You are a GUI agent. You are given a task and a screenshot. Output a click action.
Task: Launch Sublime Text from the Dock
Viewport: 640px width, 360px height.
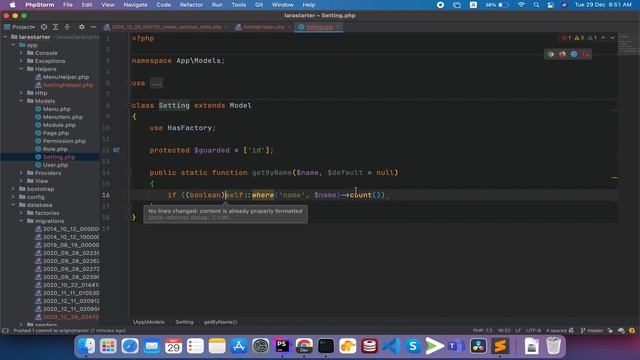[x=500, y=346]
